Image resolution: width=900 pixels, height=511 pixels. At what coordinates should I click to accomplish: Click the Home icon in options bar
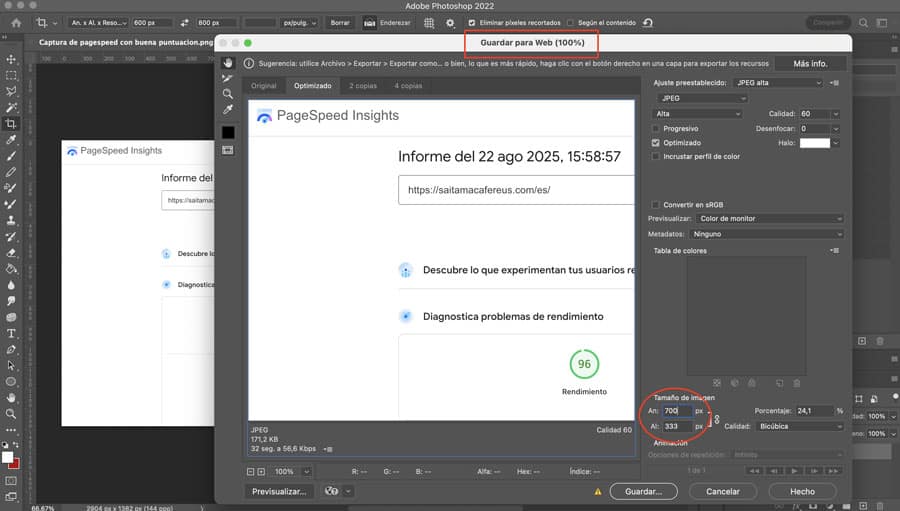(16, 23)
